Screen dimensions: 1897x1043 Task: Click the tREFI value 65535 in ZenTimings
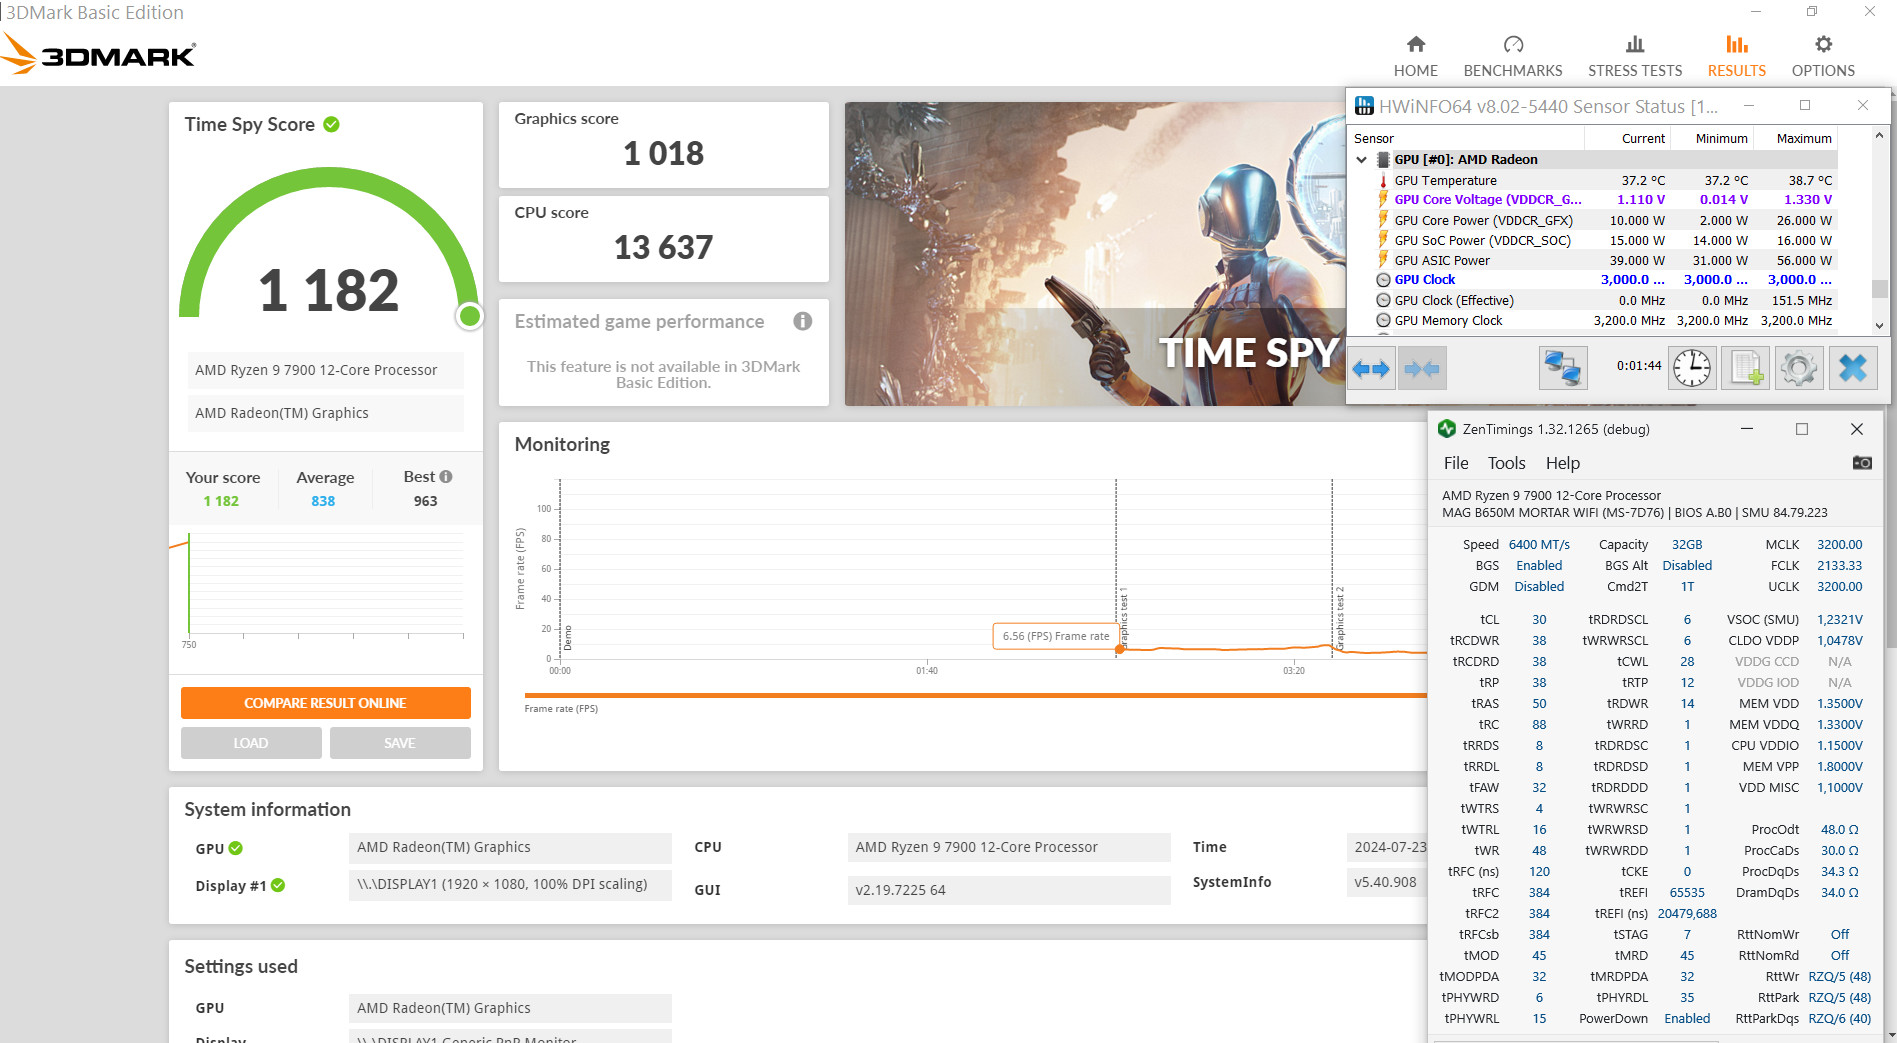click(1687, 893)
